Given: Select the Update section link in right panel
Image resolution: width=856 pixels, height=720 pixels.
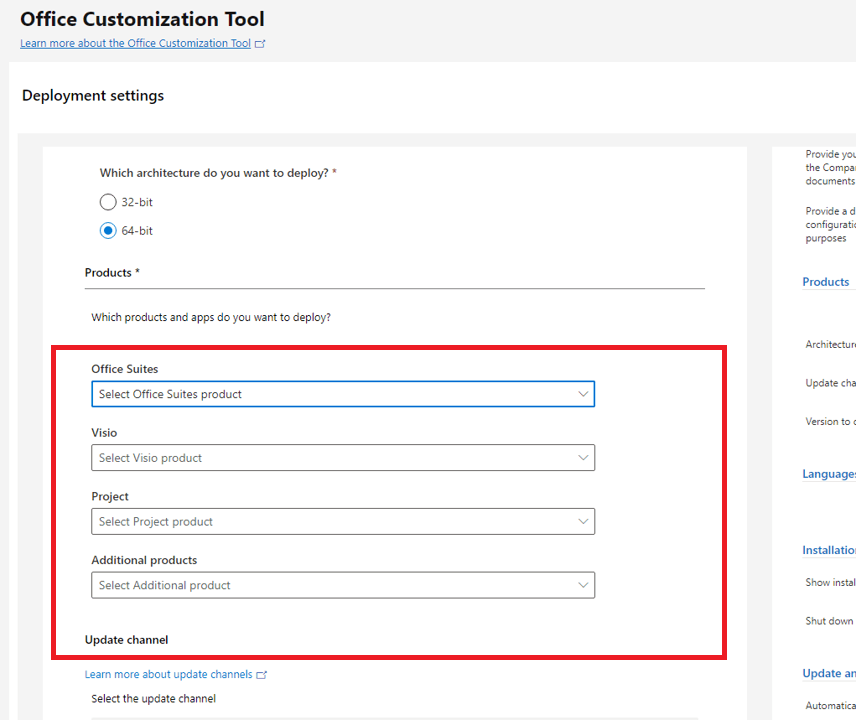Looking at the screenshot, I should tap(828, 673).
